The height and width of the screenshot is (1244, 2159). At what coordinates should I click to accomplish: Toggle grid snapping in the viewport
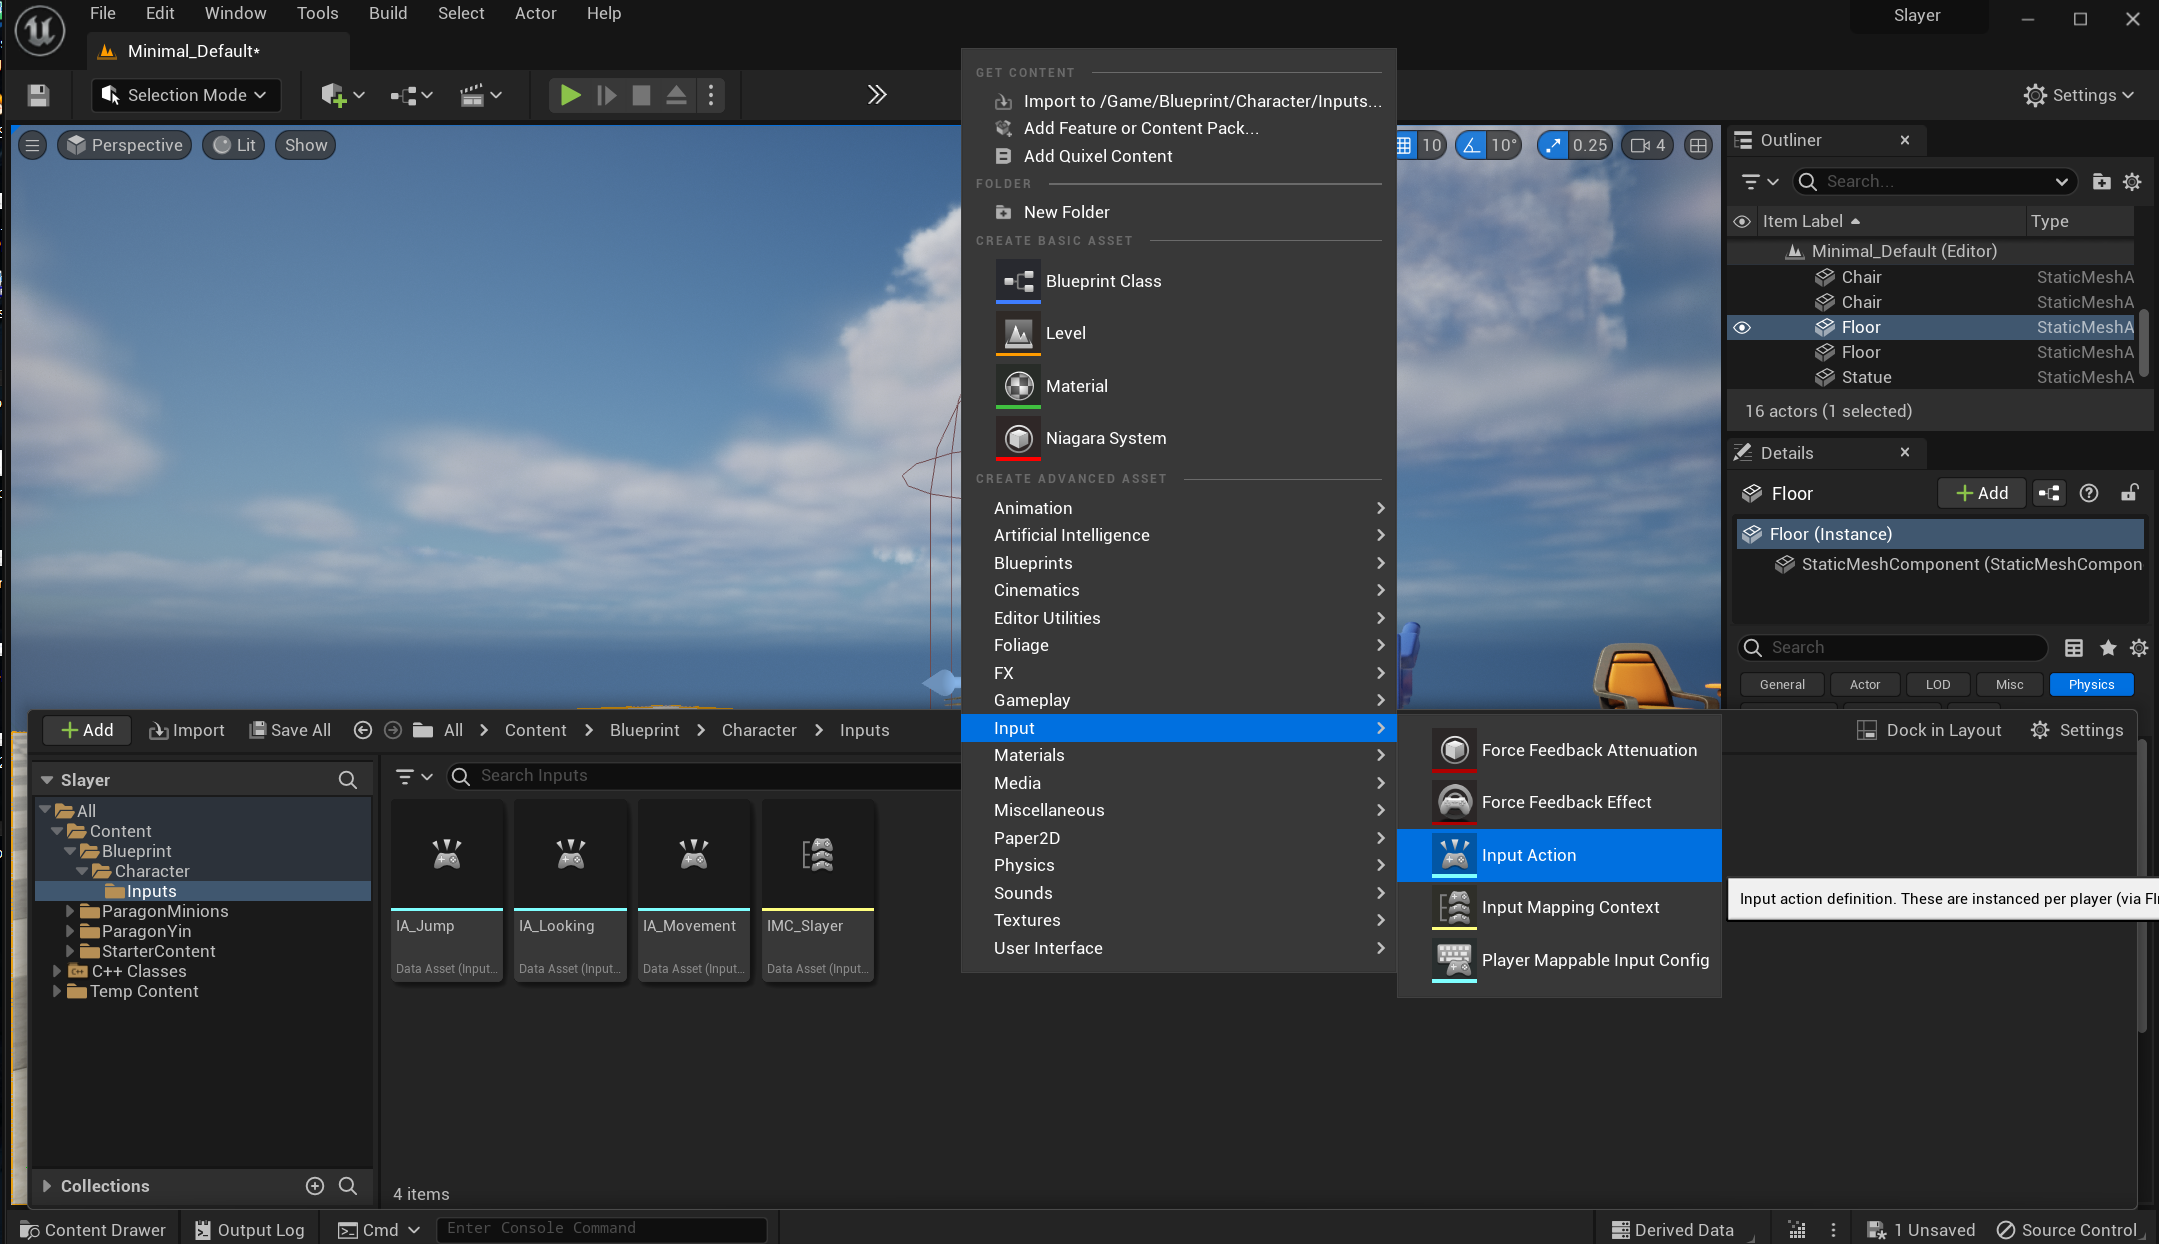pyautogui.click(x=1404, y=145)
